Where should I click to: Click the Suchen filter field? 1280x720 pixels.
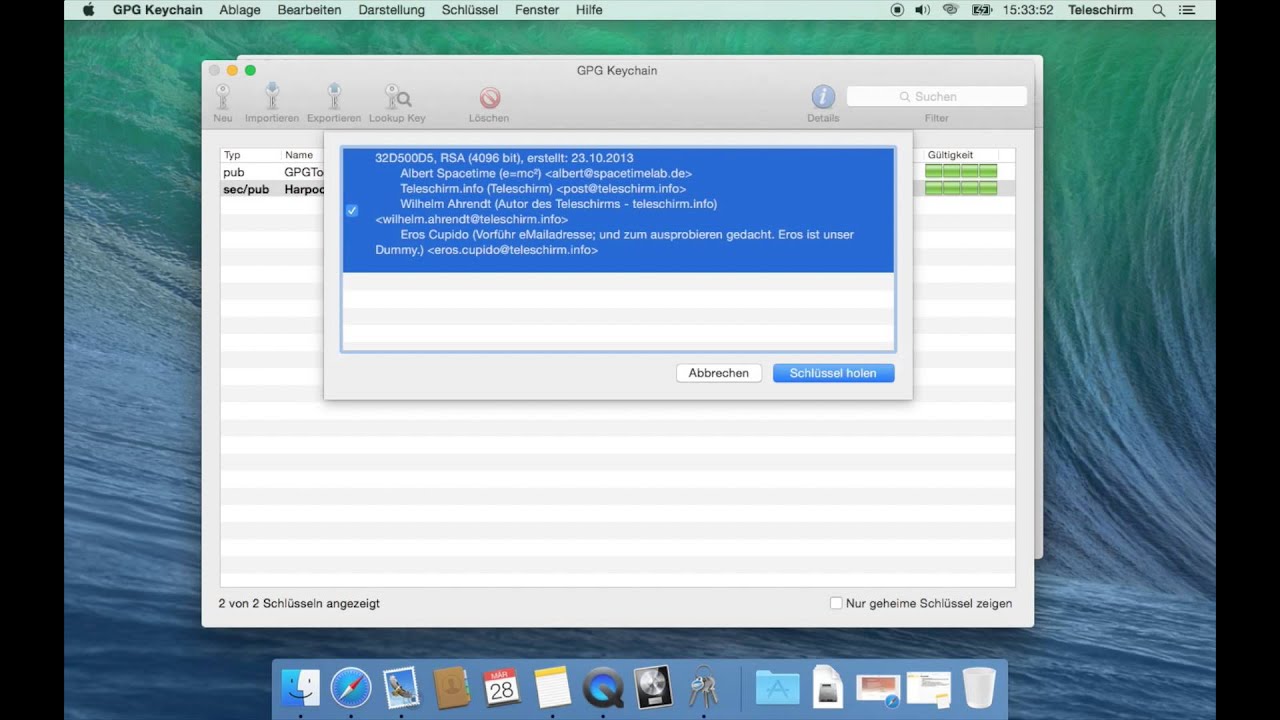pos(936,96)
